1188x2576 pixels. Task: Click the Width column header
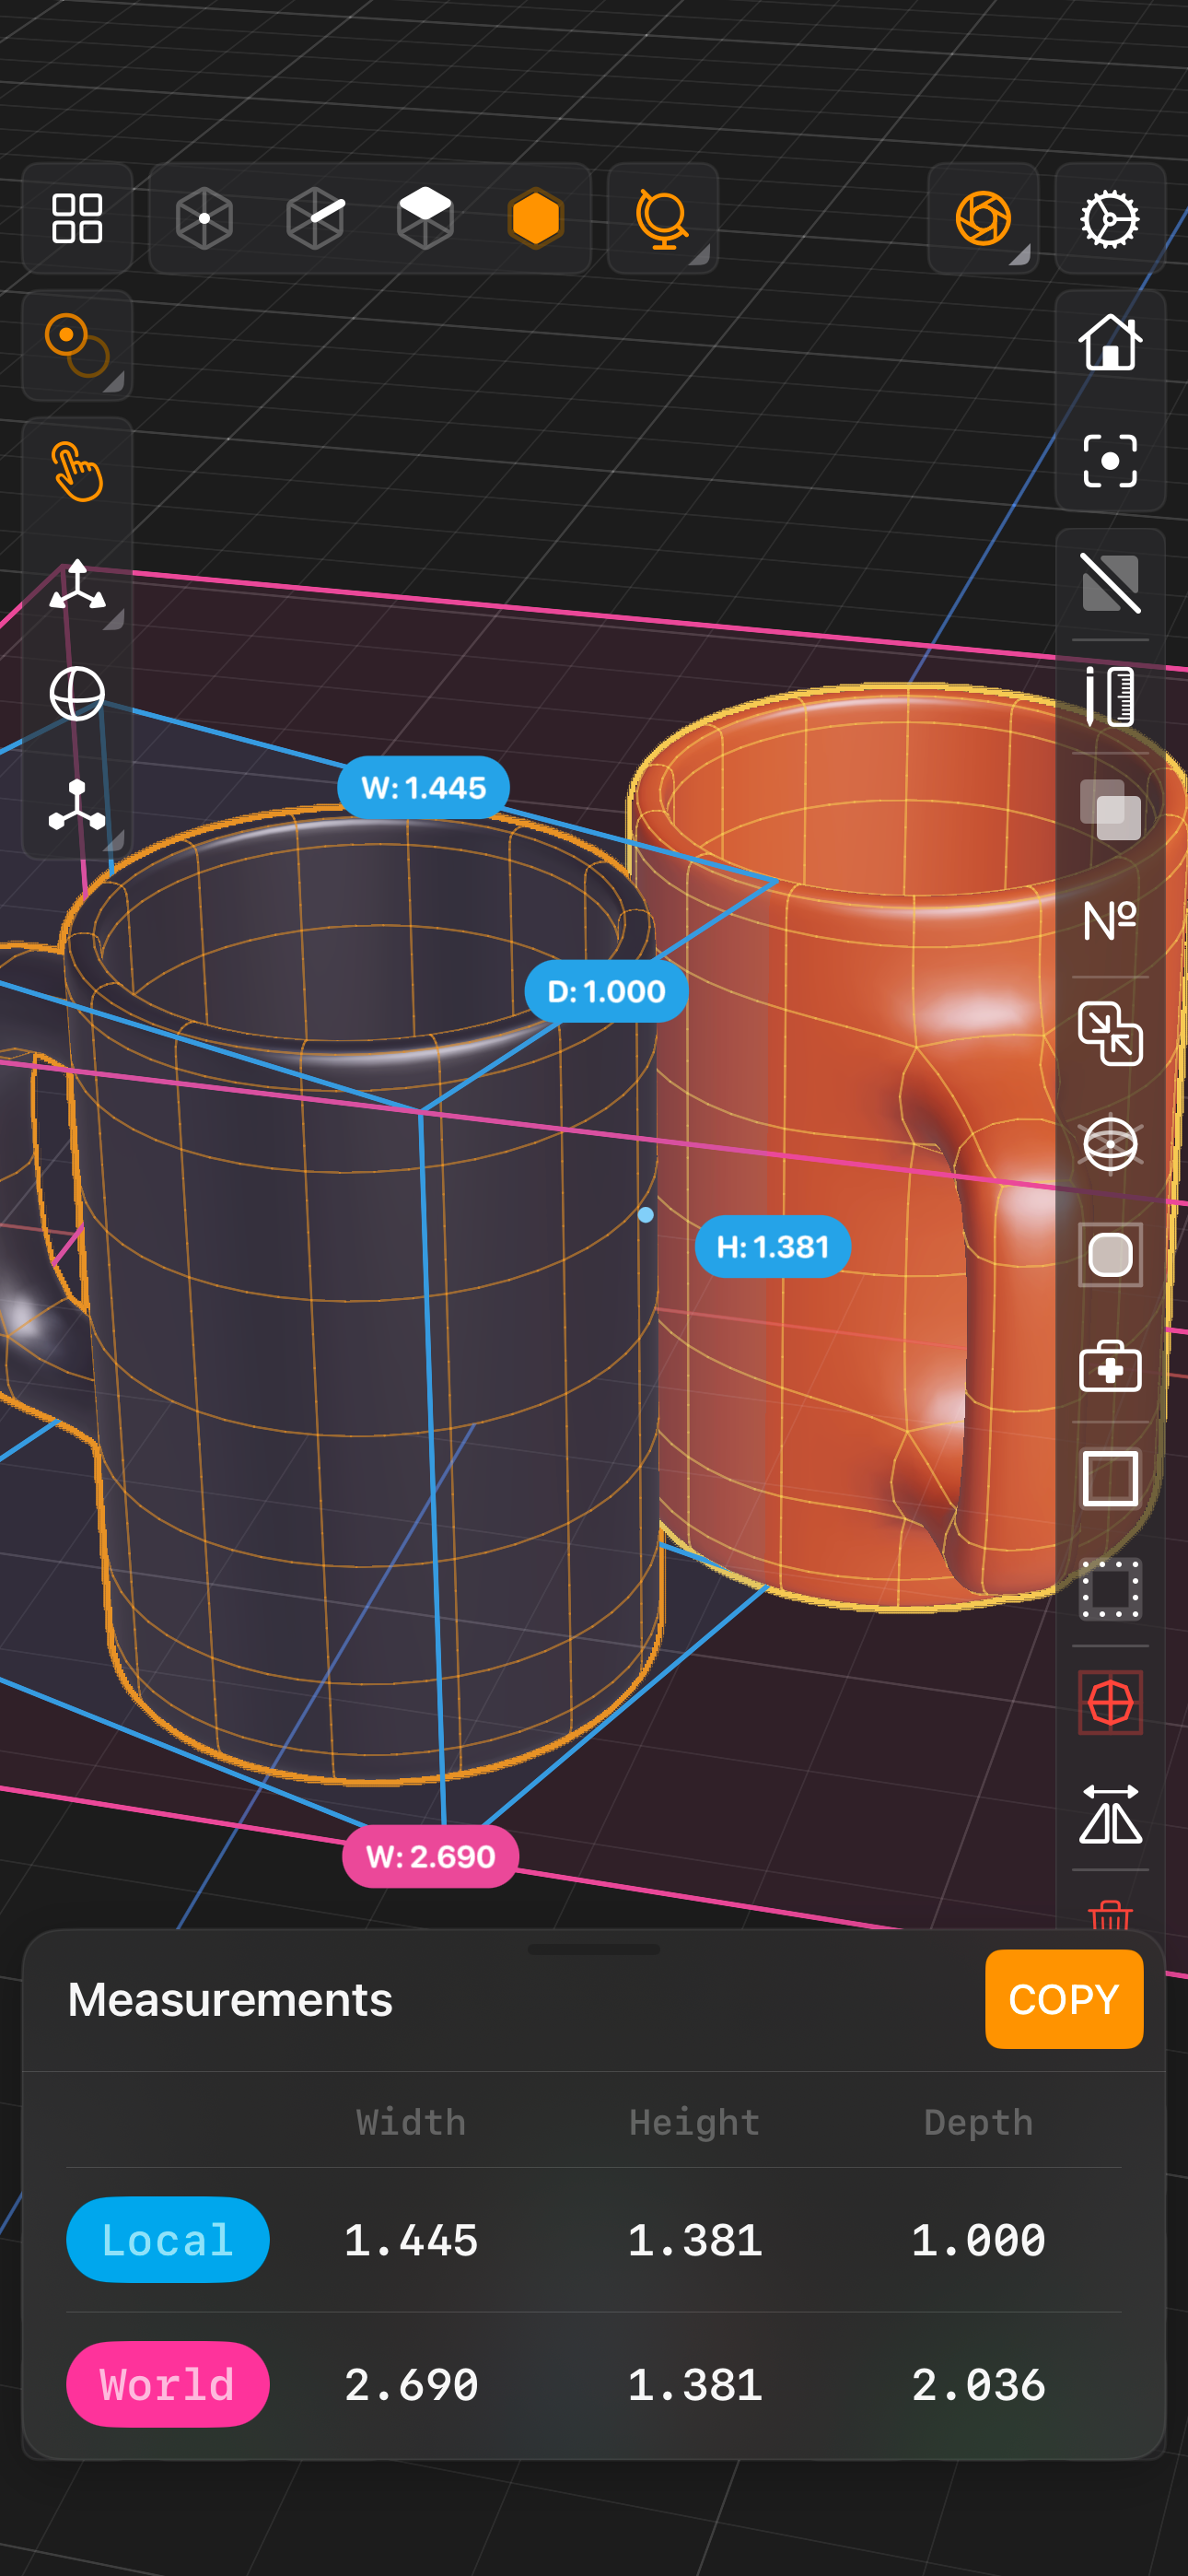(x=411, y=2122)
